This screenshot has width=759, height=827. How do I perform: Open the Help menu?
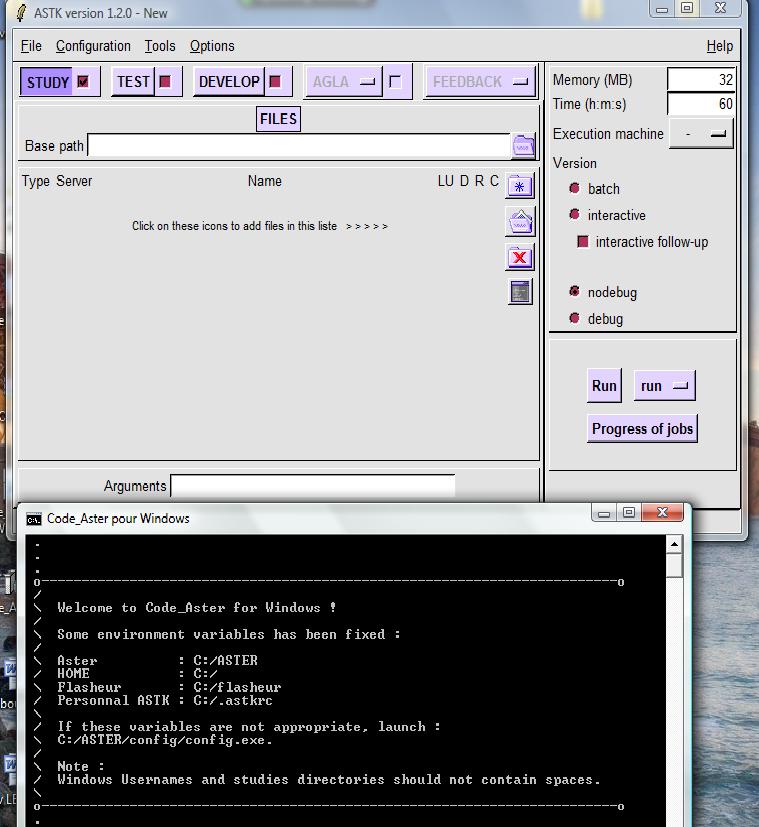pyautogui.click(x=720, y=46)
